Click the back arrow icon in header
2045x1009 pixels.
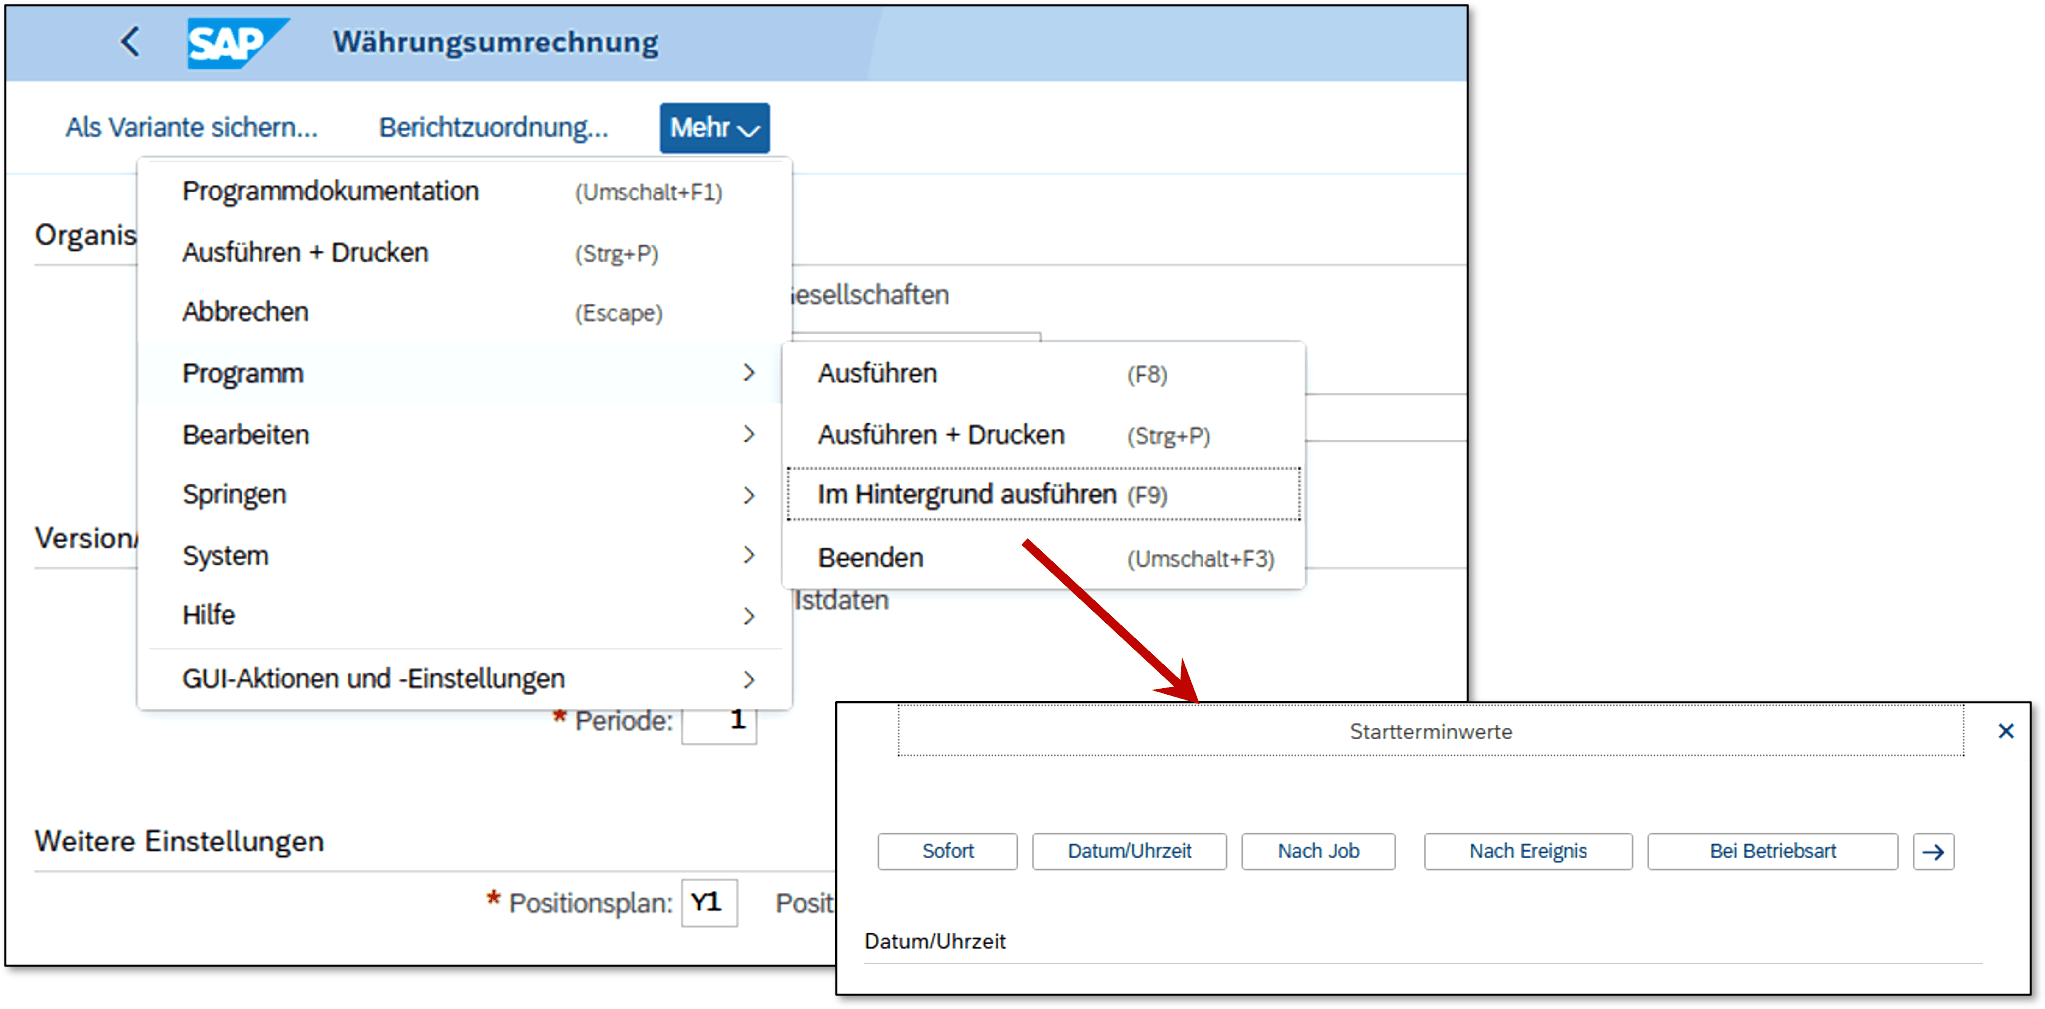click(130, 42)
